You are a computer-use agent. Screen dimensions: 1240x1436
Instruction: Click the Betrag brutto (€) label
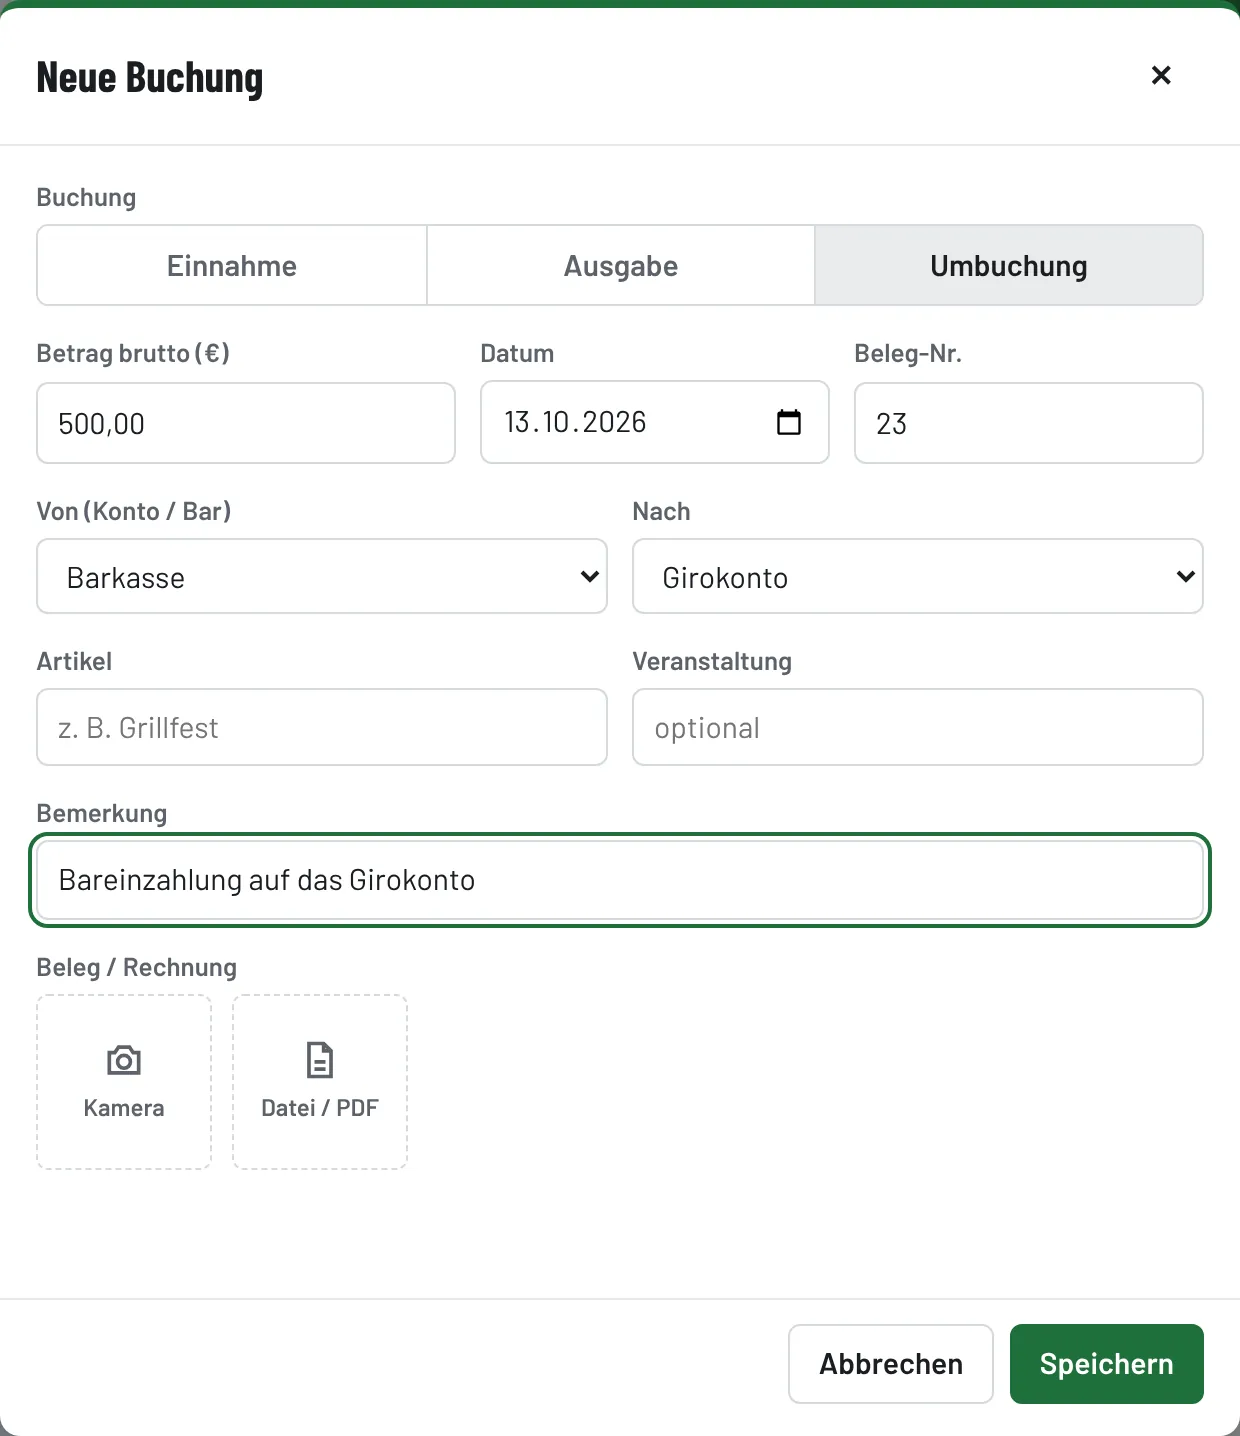pyautogui.click(x=133, y=353)
